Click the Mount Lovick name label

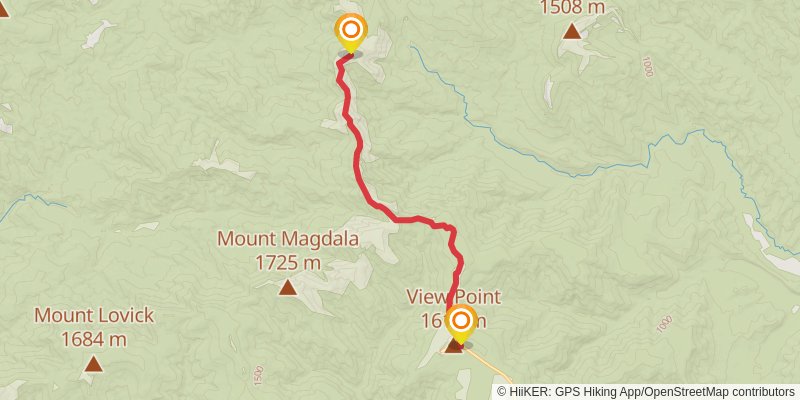point(94,315)
